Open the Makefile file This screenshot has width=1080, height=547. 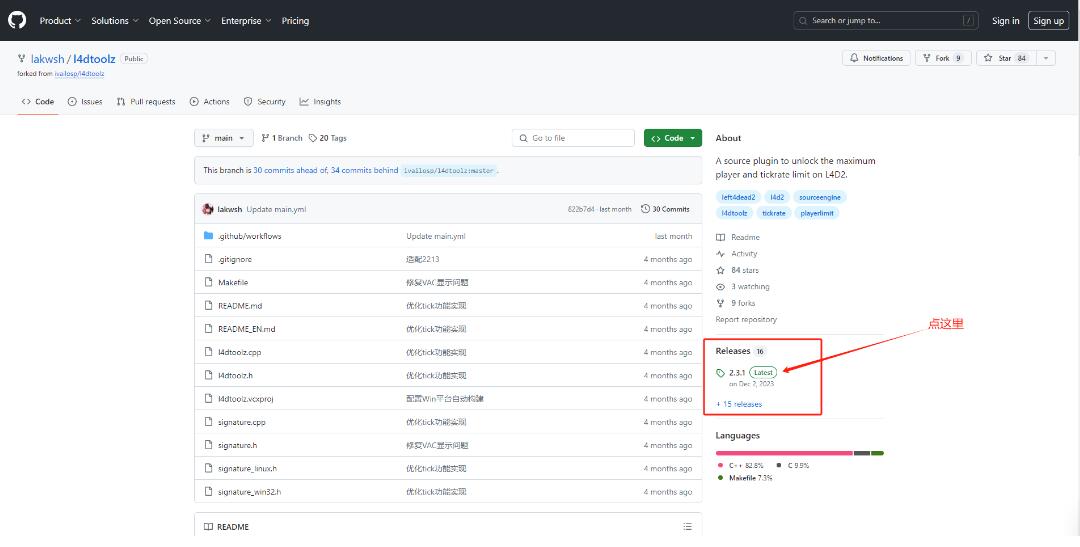[233, 282]
